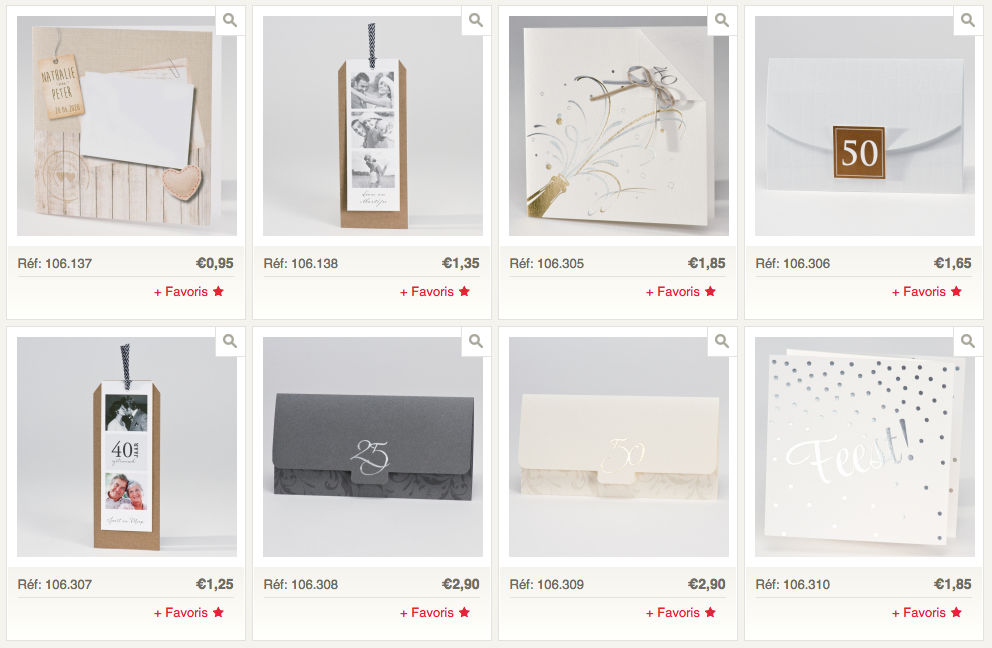Screen dimensions: 992x648
Task: Add card 106.138 to Favoris
Action: point(435,292)
